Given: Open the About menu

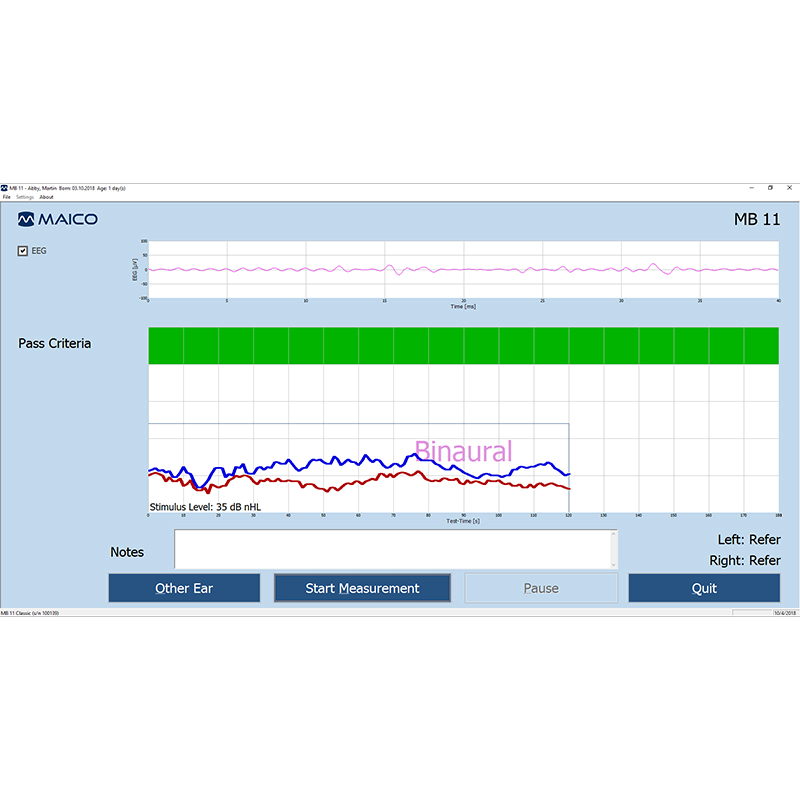Looking at the screenshot, I should pyautogui.click(x=46, y=197).
